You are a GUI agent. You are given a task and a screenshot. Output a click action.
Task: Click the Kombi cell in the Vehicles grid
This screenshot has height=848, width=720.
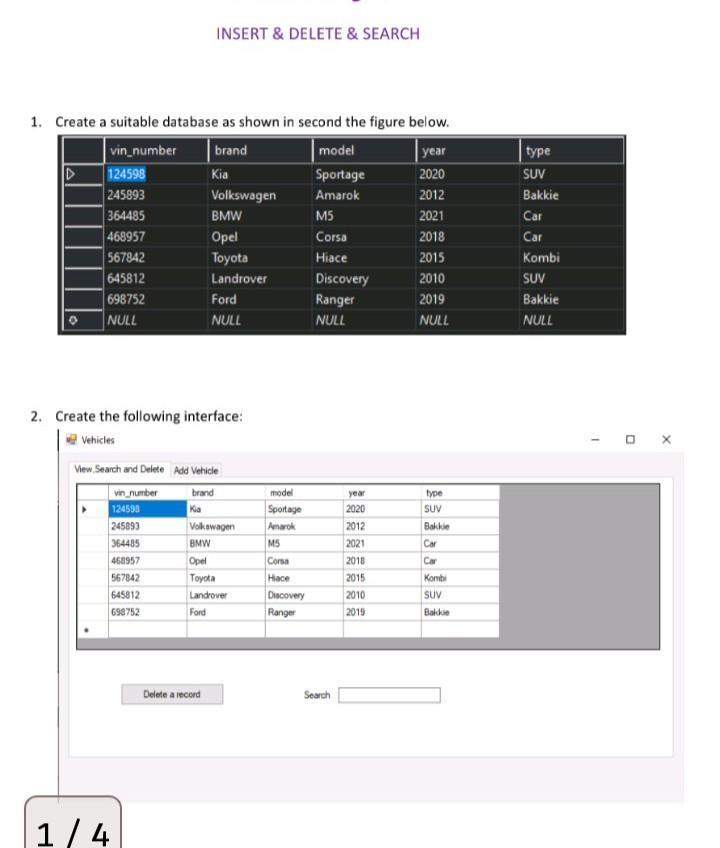[460, 578]
